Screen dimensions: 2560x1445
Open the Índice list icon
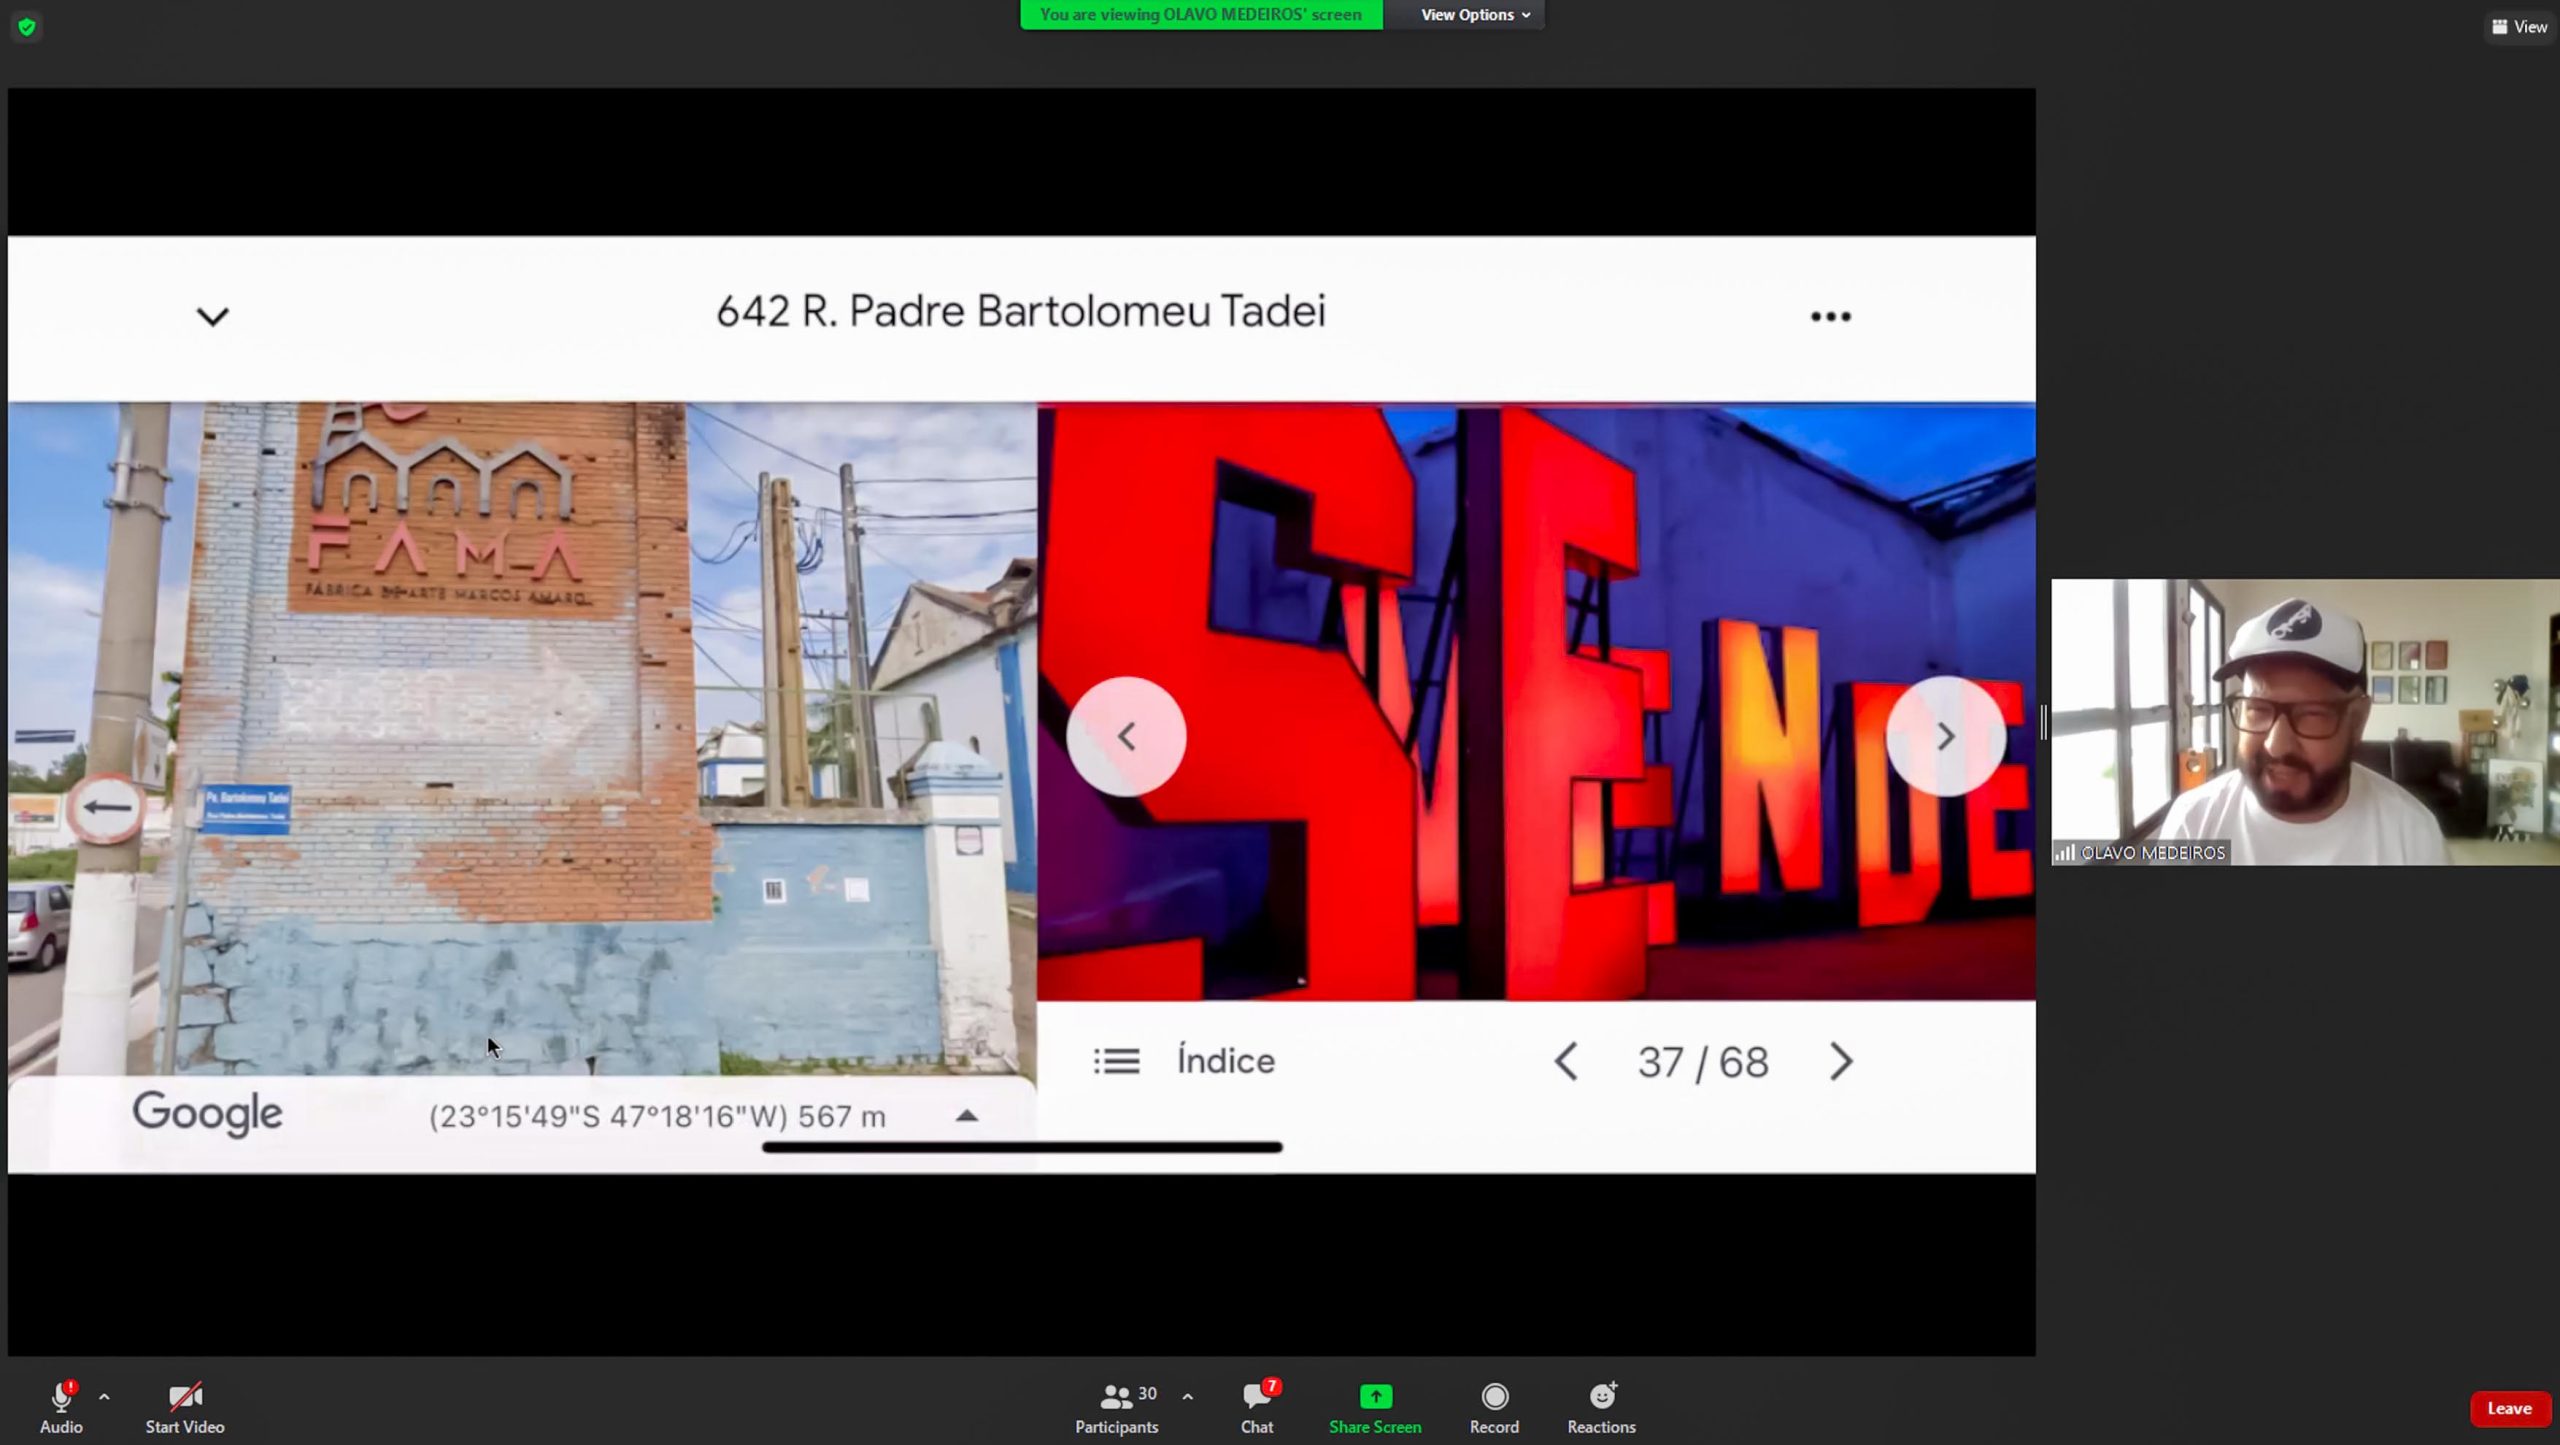click(x=1116, y=1061)
